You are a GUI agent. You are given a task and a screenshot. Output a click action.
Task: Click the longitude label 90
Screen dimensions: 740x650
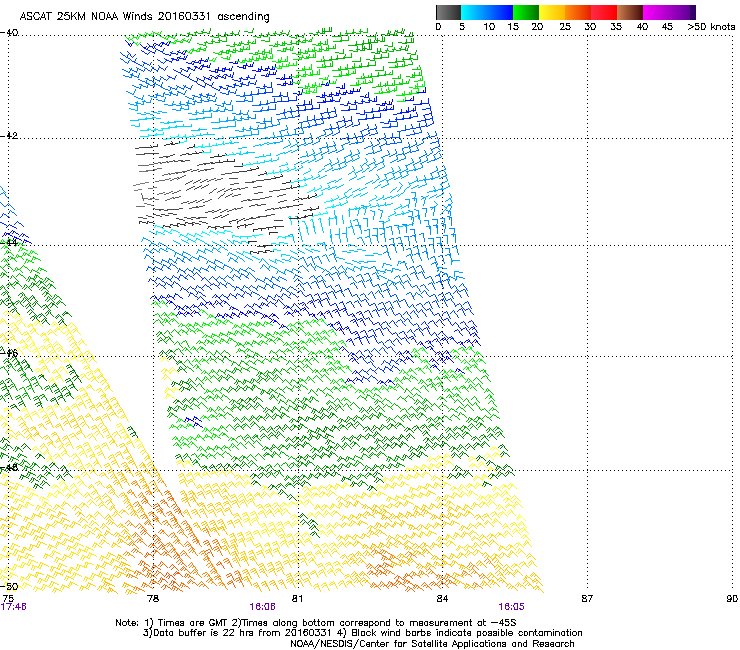(732, 599)
